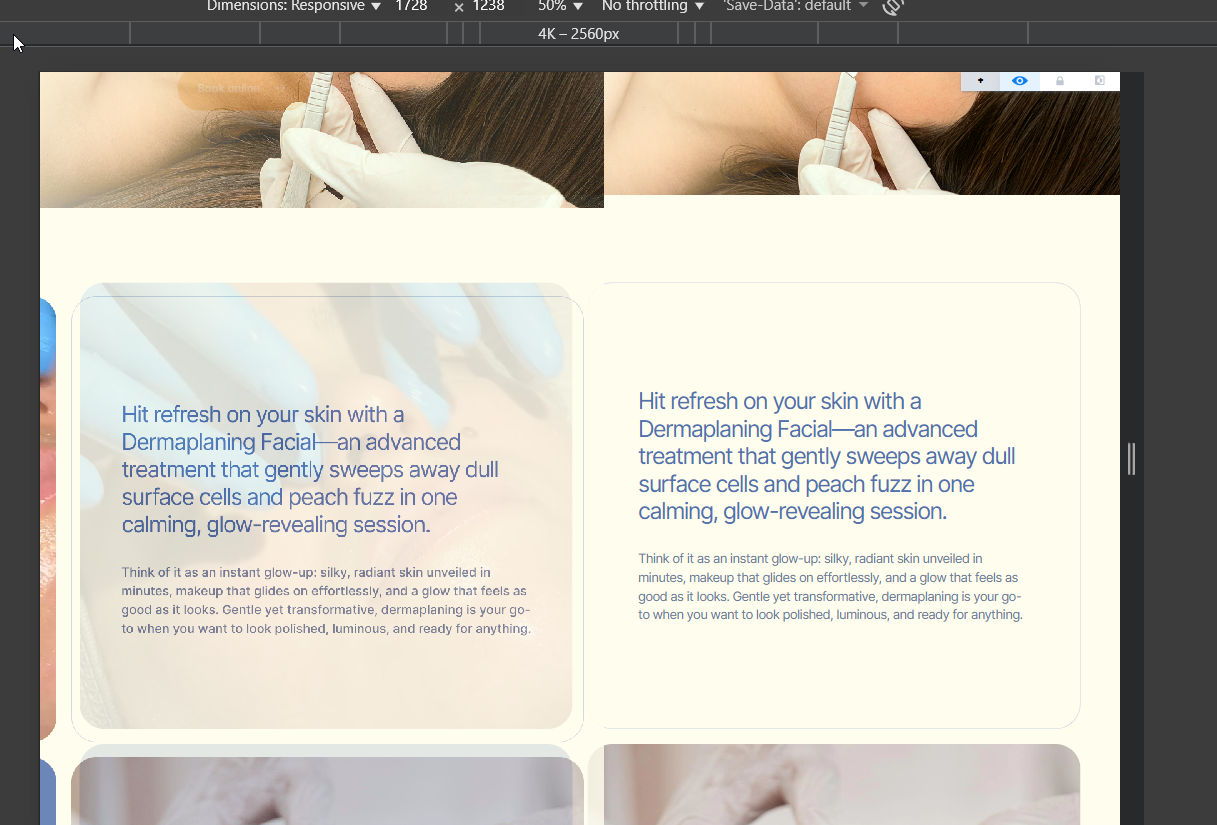The height and width of the screenshot is (825, 1217).
Task: Click the left card heading 'Hit refresh on your skin'
Action: coord(310,469)
